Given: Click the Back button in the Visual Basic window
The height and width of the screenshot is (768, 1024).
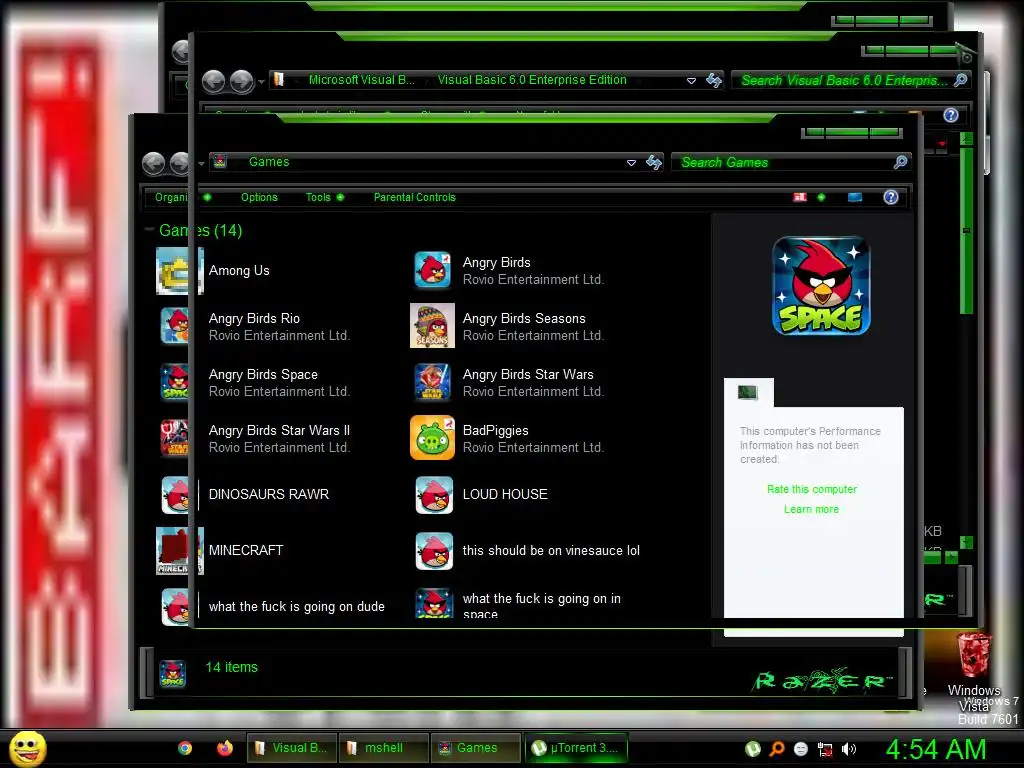Looking at the screenshot, I should coord(214,82).
